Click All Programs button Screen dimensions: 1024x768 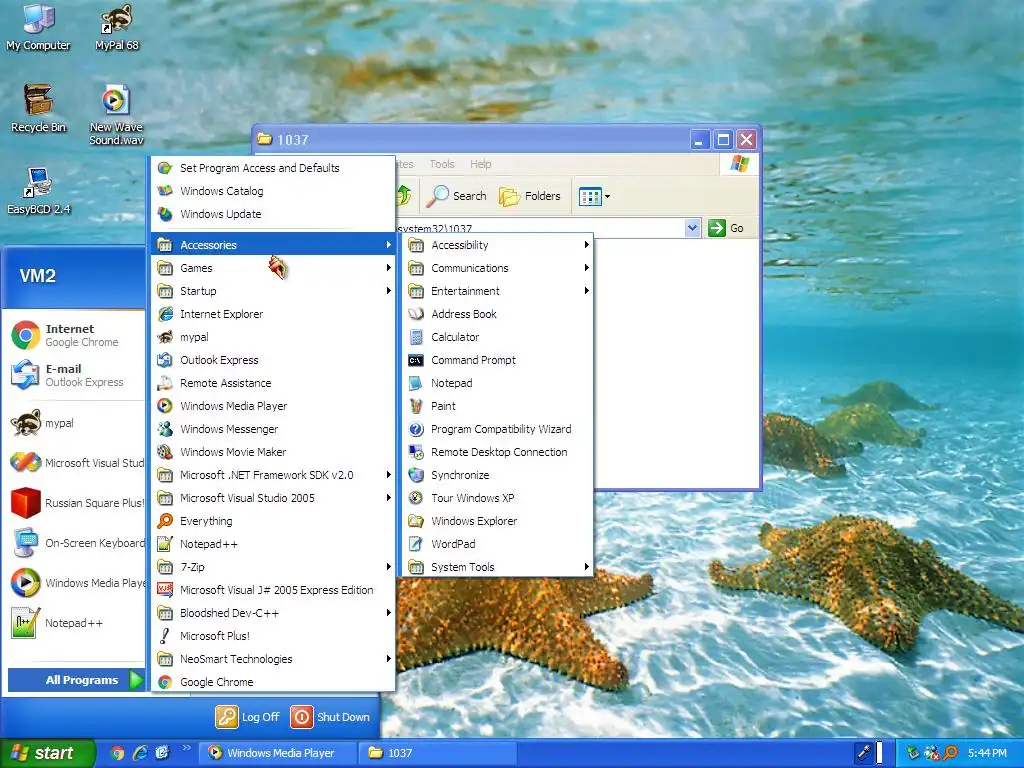point(76,680)
